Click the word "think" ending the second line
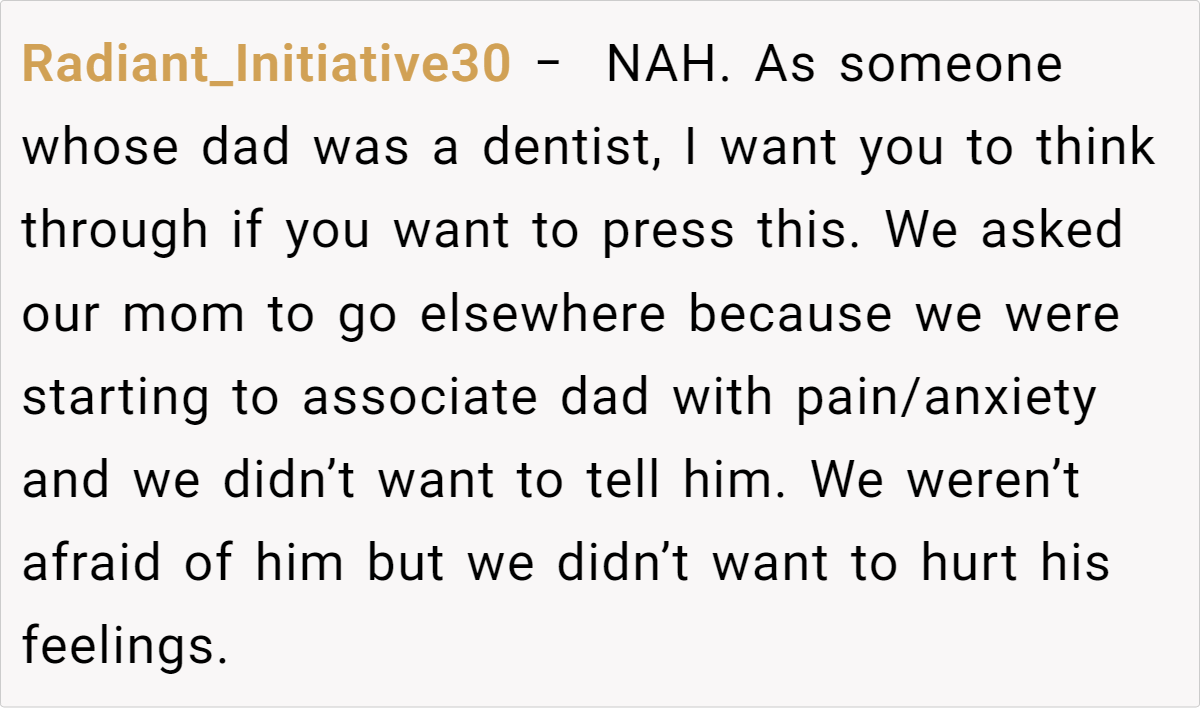1200x708 pixels. 1096,149
